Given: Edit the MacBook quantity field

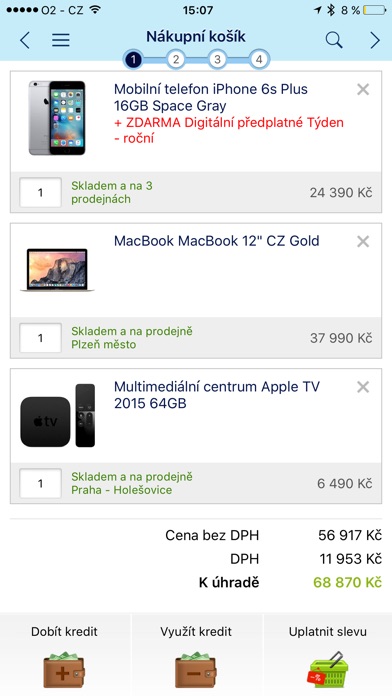Looking at the screenshot, I should 40,338.
